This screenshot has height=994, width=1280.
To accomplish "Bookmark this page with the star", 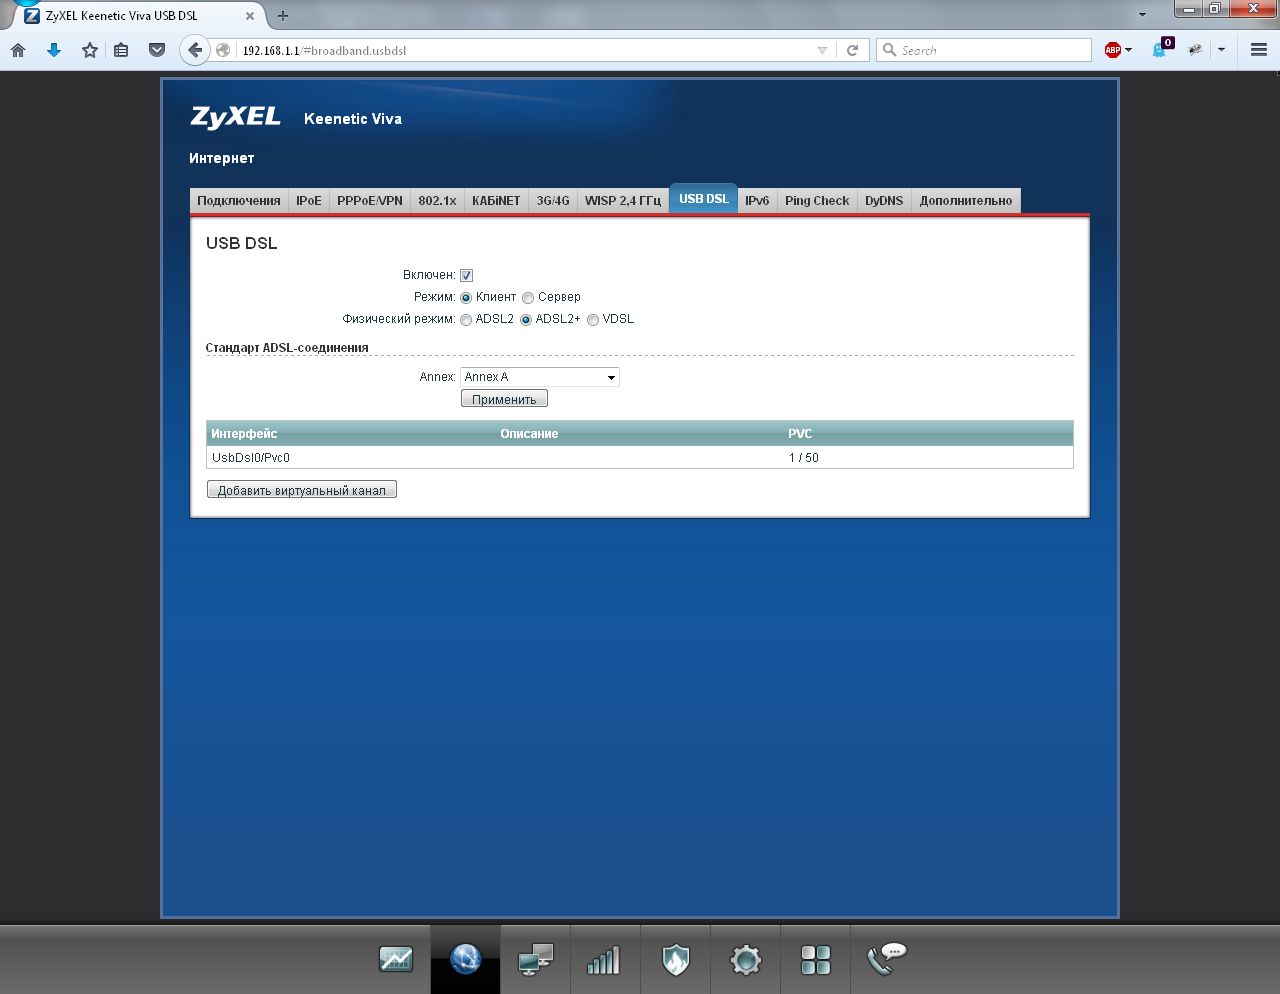I will 90,50.
